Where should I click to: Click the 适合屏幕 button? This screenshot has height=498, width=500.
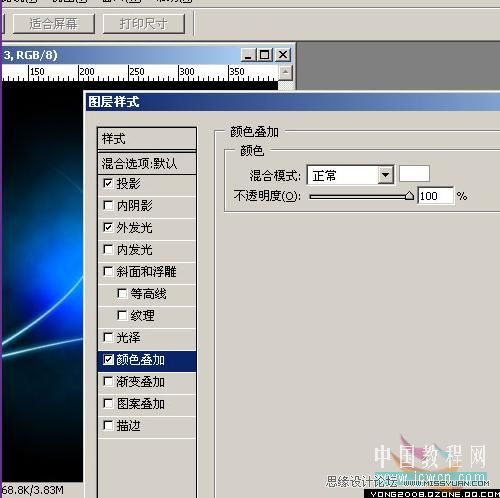pyautogui.click(x=53, y=24)
